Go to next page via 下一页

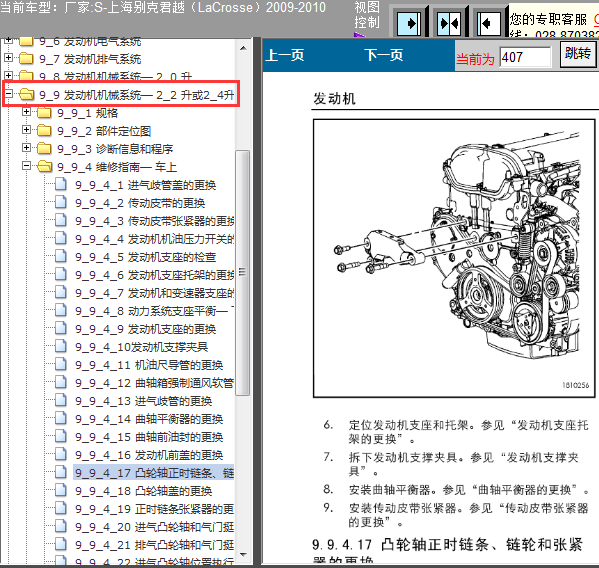384,55
